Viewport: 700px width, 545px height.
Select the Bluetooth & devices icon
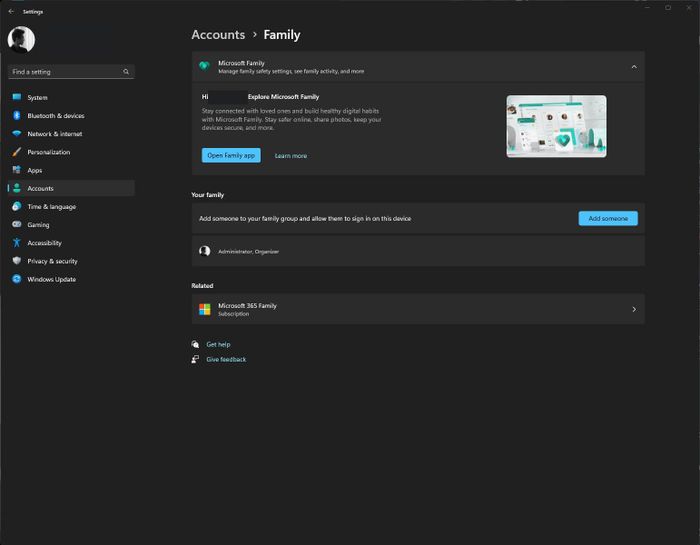17,116
